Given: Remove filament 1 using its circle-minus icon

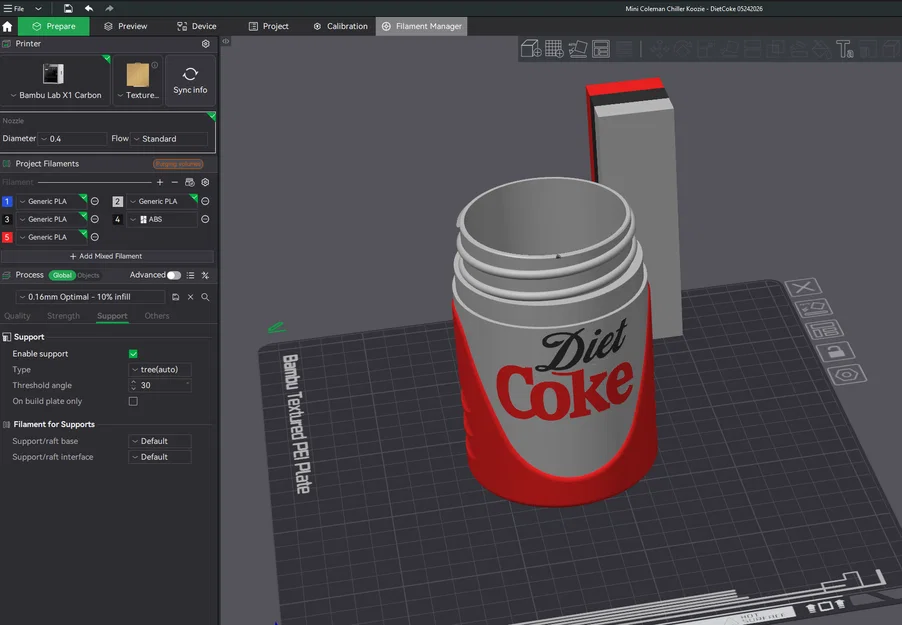Looking at the screenshot, I should coord(95,201).
